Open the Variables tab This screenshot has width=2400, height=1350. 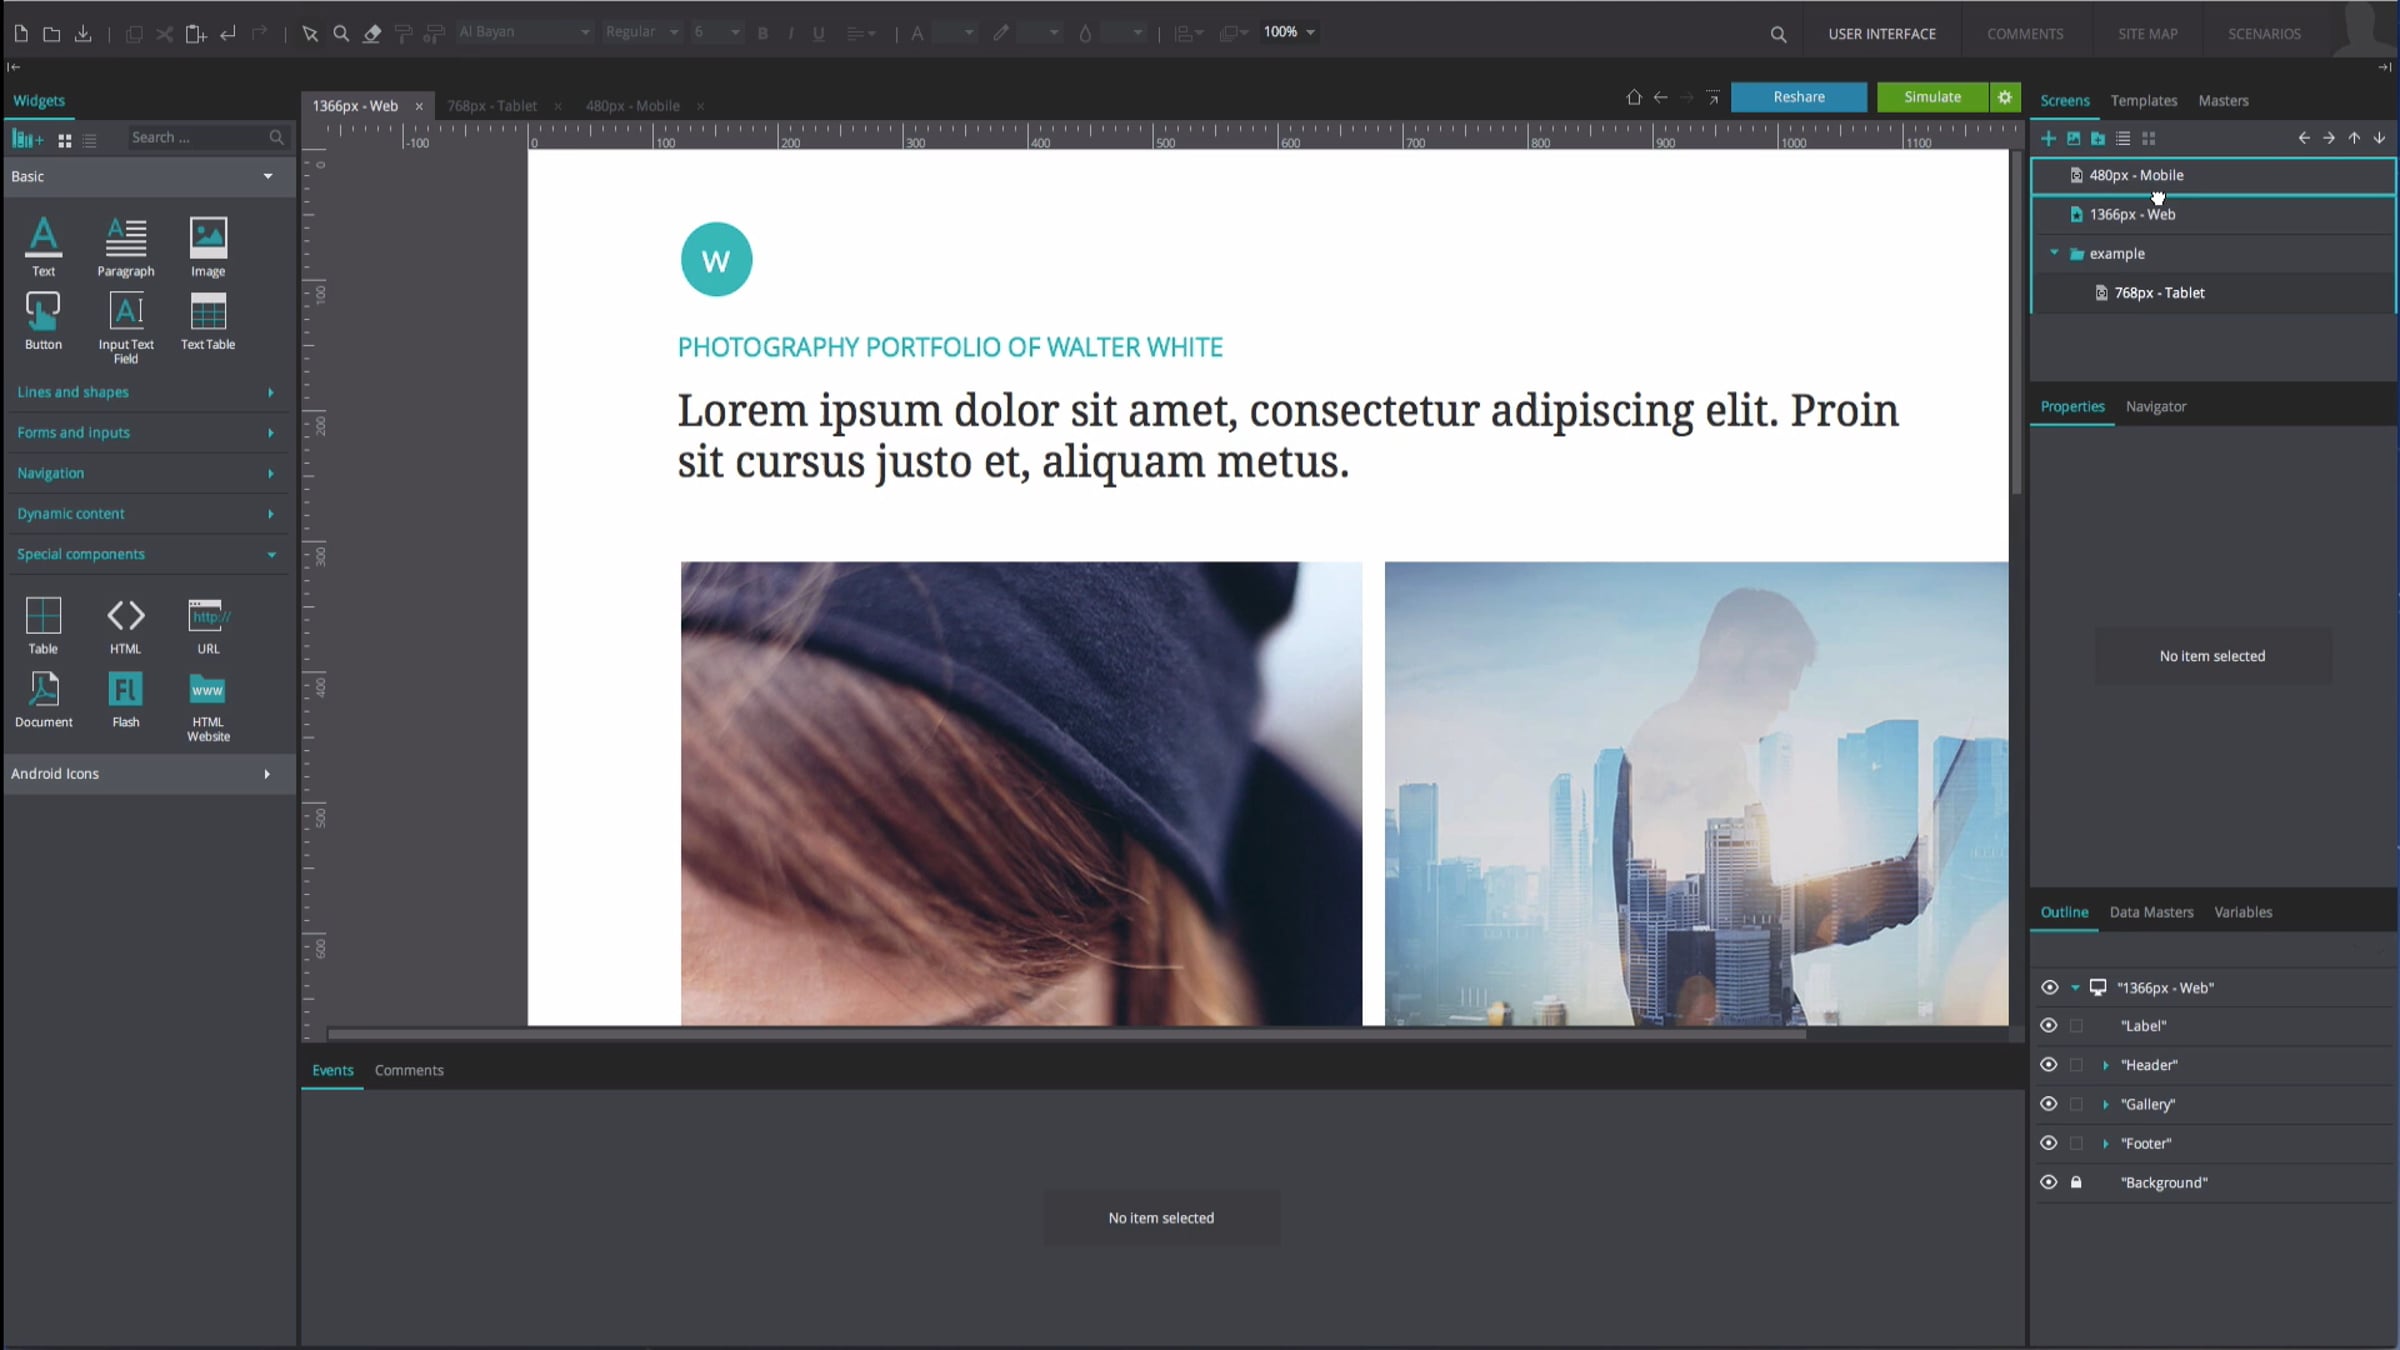pyautogui.click(x=2243, y=912)
